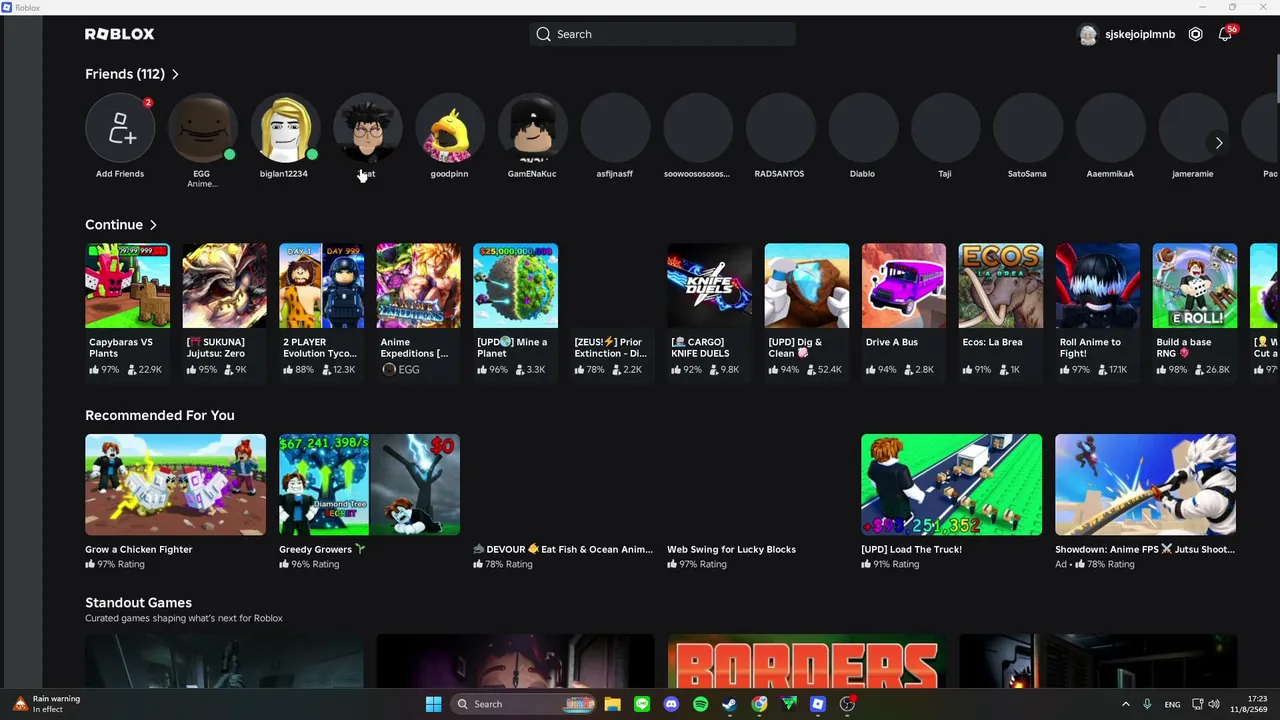
Task: Expand the Continue section chevron
Action: (153, 225)
